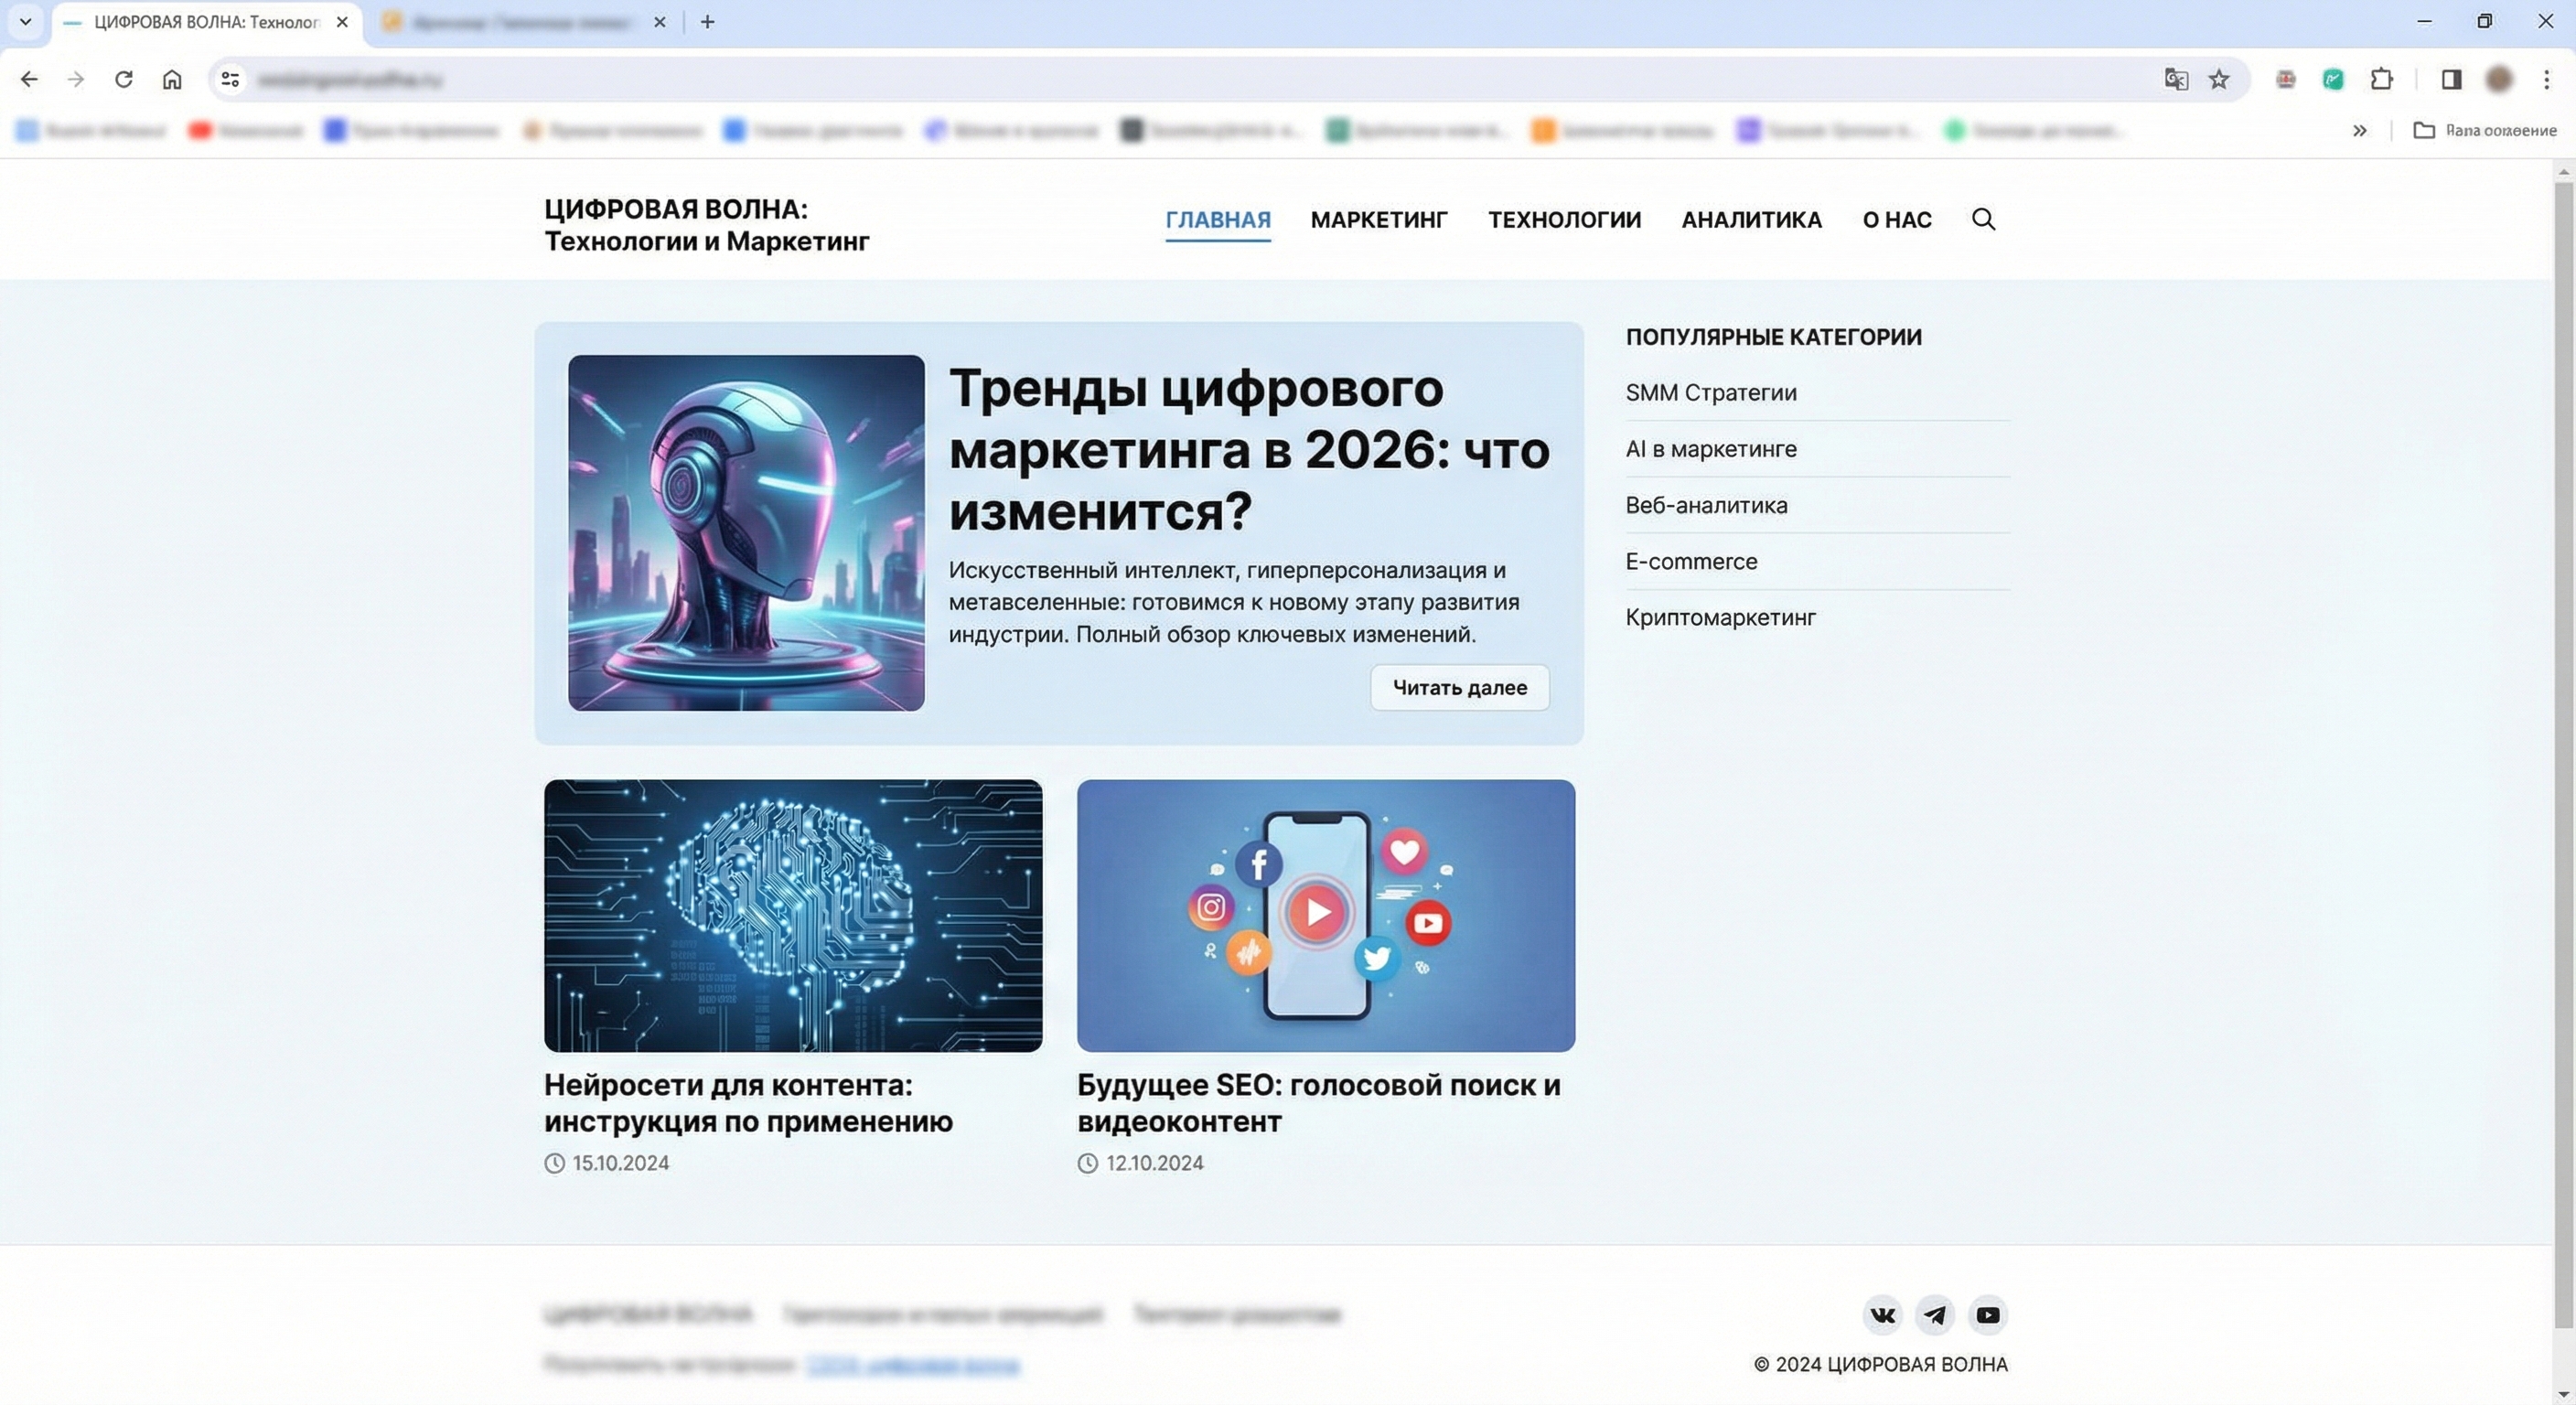This screenshot has width=2576, height=1405.
Task: Open the tab search dropdown arrow
Action: click(x=25, y=21)
